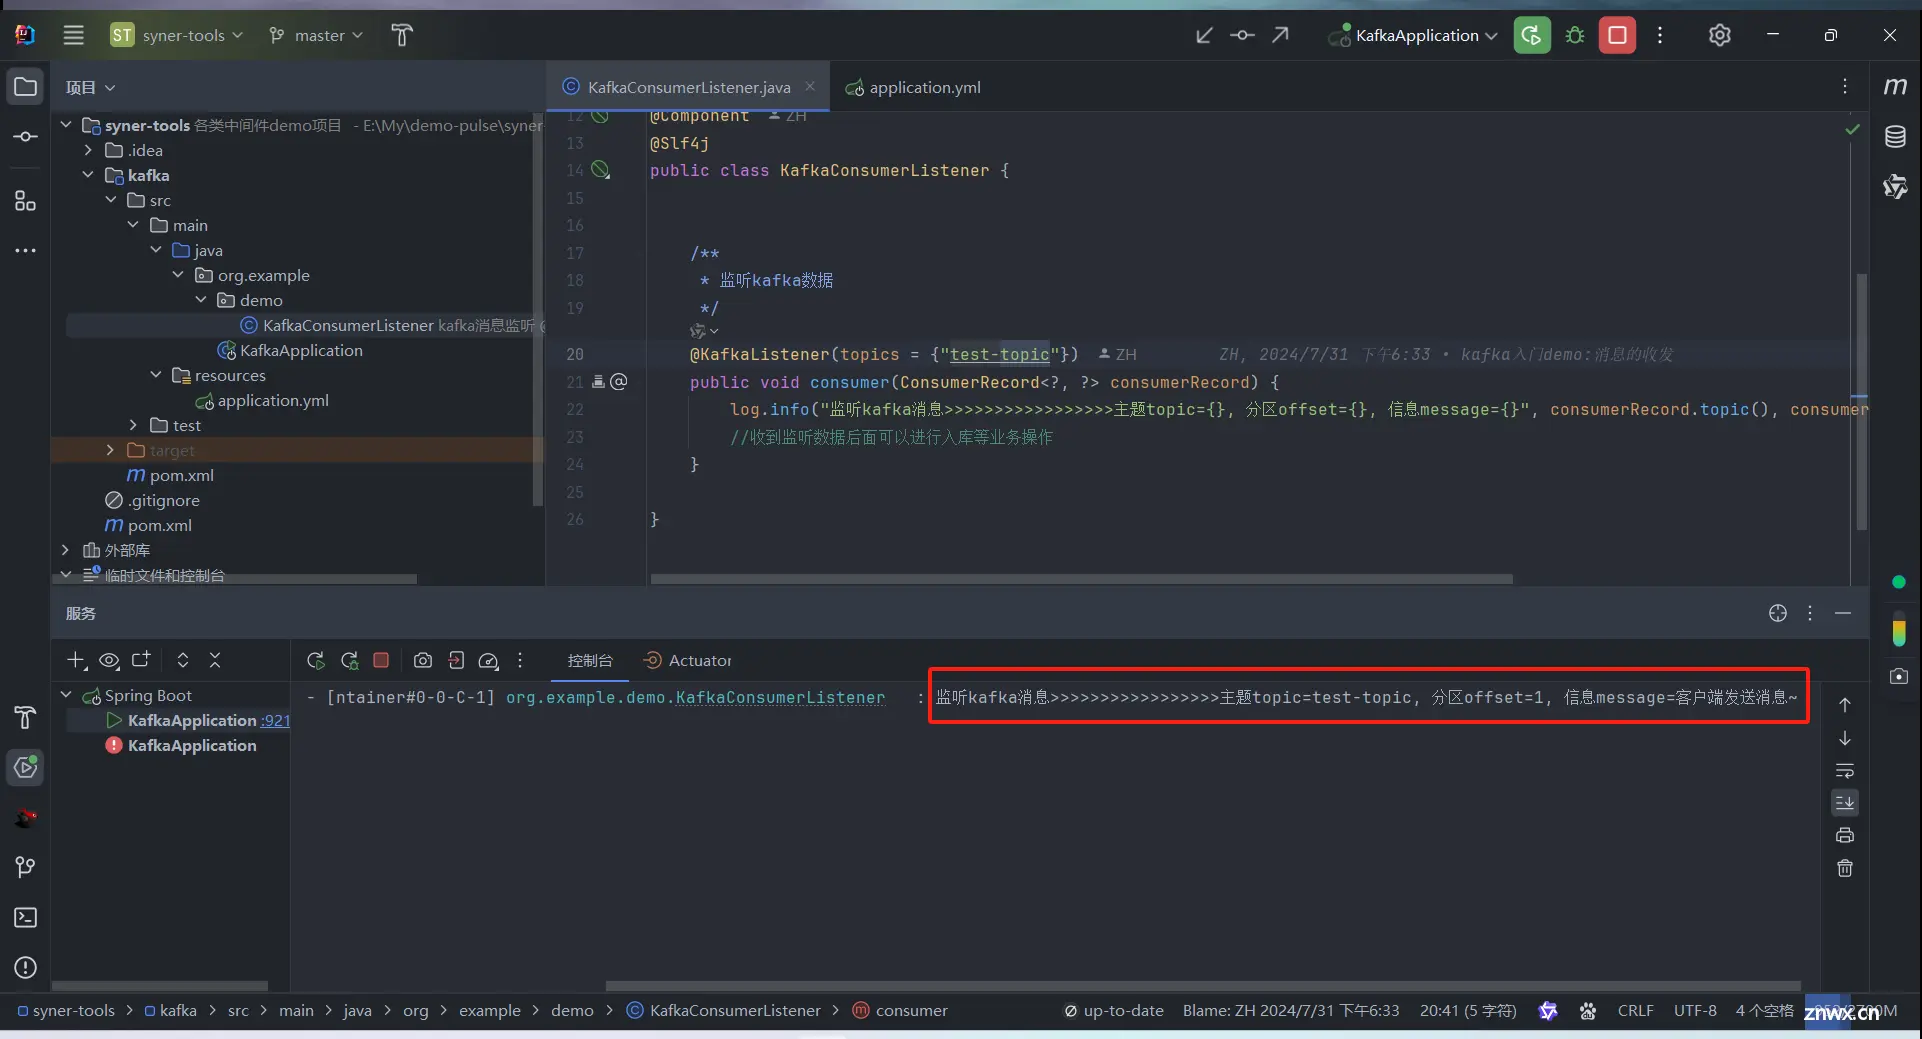Viewport: 1922px width, 1039px height.
Task: Hide the Services tool window with minimize
Action: [x=1843, y=613]
